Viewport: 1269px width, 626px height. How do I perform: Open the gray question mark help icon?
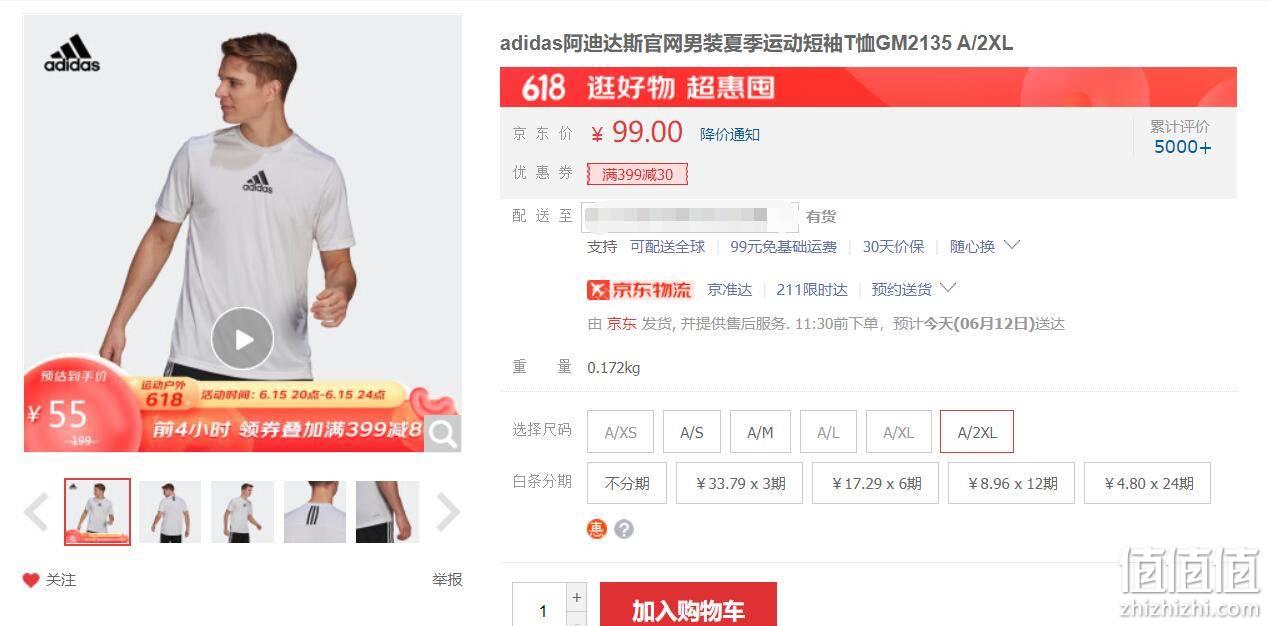point(624,529)
